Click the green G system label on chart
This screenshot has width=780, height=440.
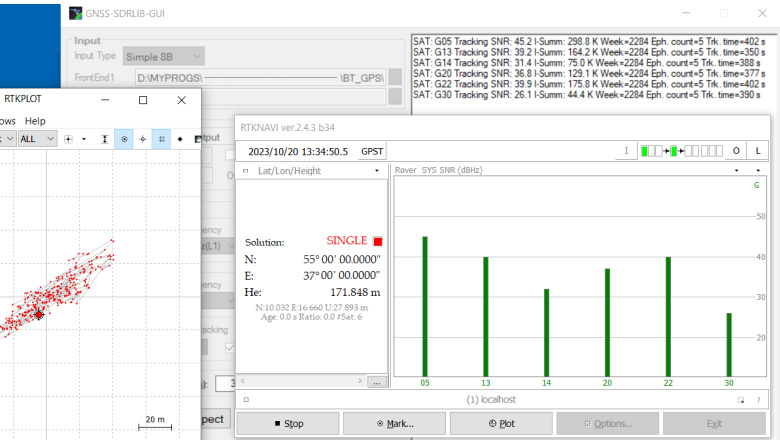point(757,185)
